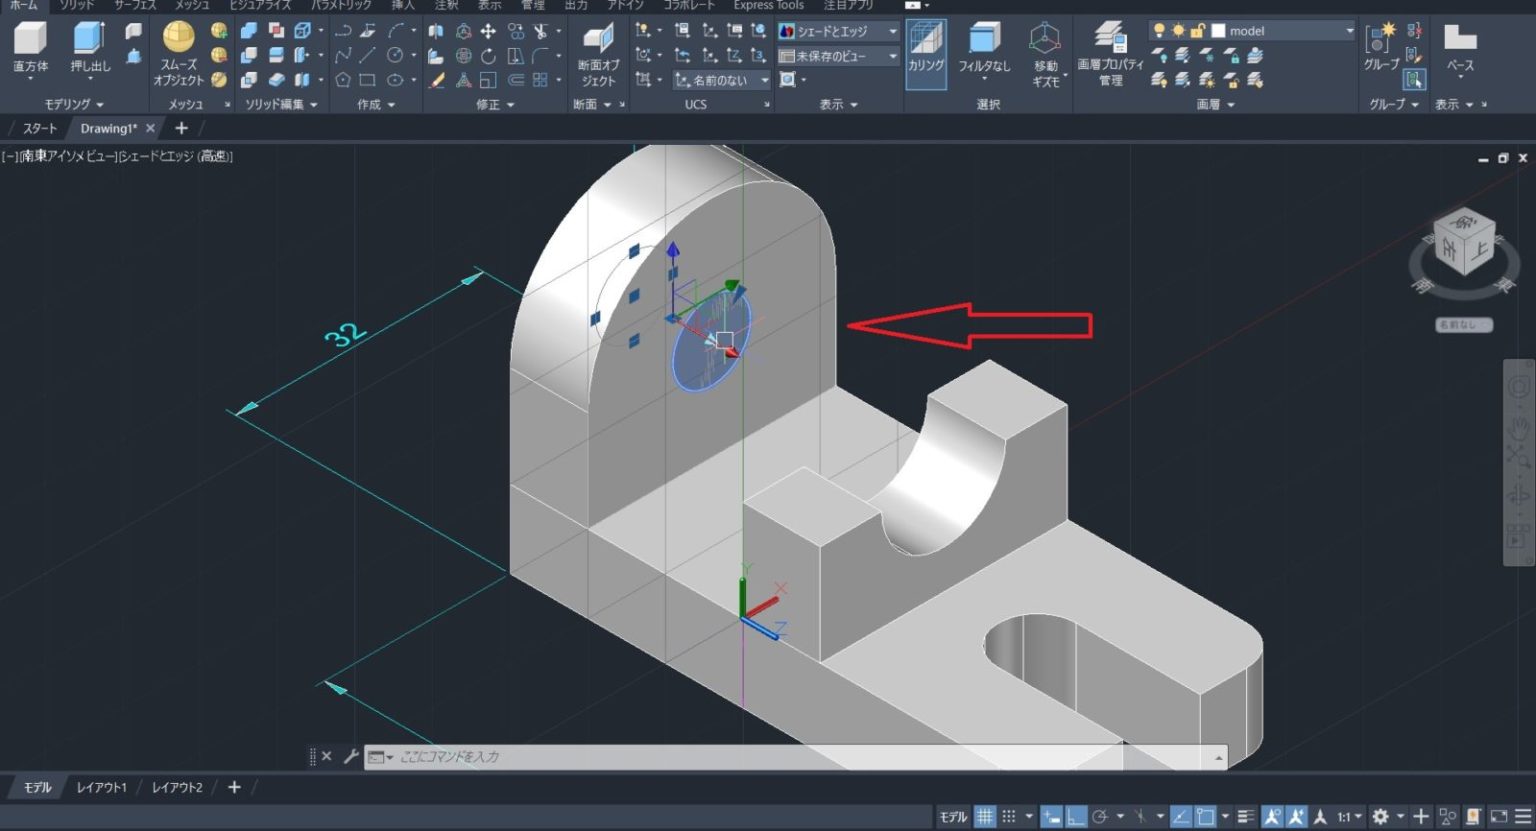Click plus to create a new layout
1536x831 pixels.
click(x=234, y=787)
